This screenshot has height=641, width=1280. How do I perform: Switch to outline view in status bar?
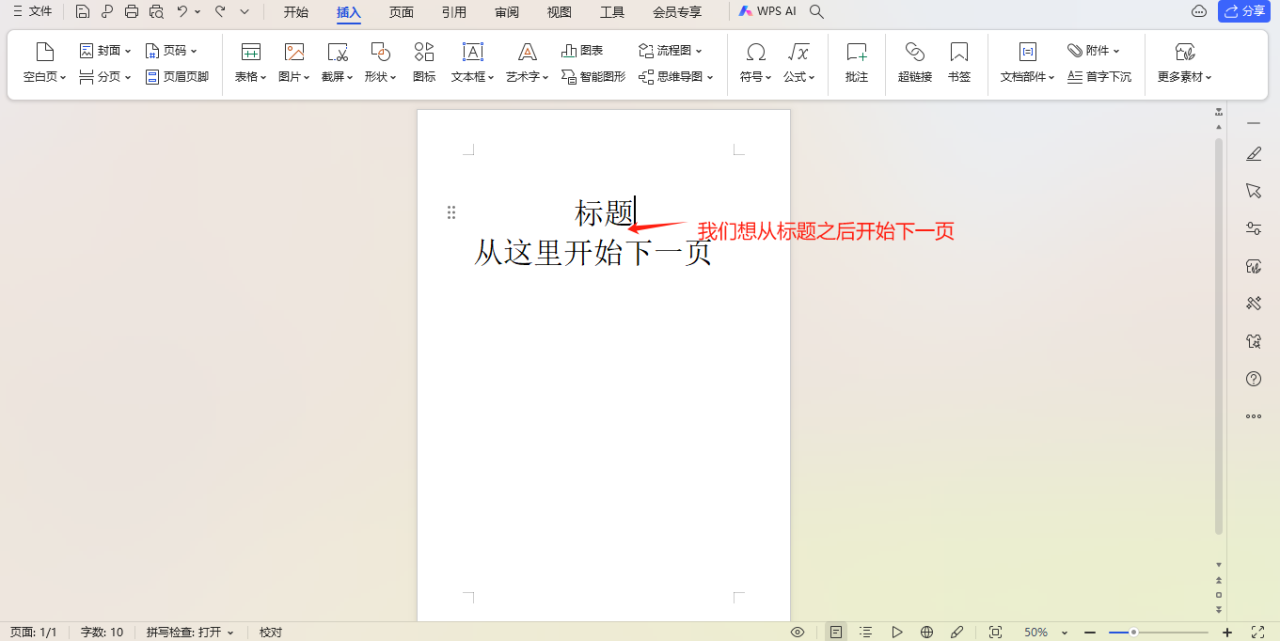click(x=866, y=632)
